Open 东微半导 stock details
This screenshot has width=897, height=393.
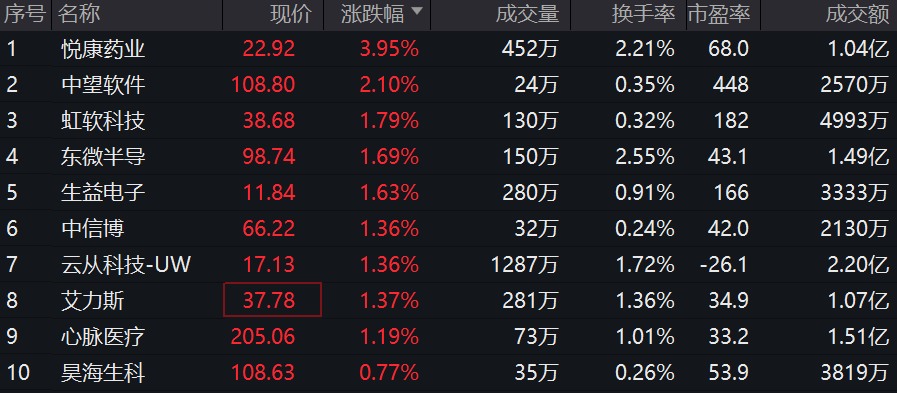point(104,157)
